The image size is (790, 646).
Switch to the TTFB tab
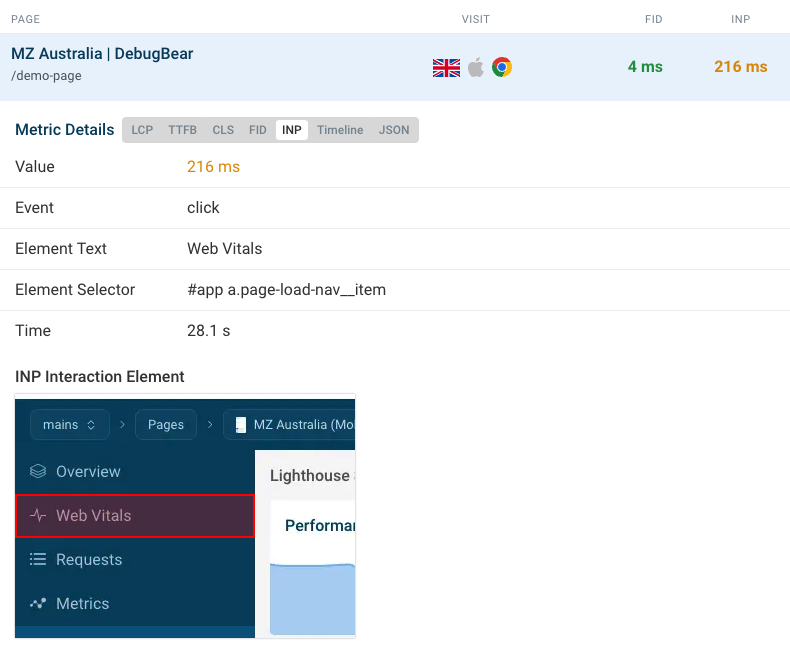pyautogui.click(x=182, y=130)
